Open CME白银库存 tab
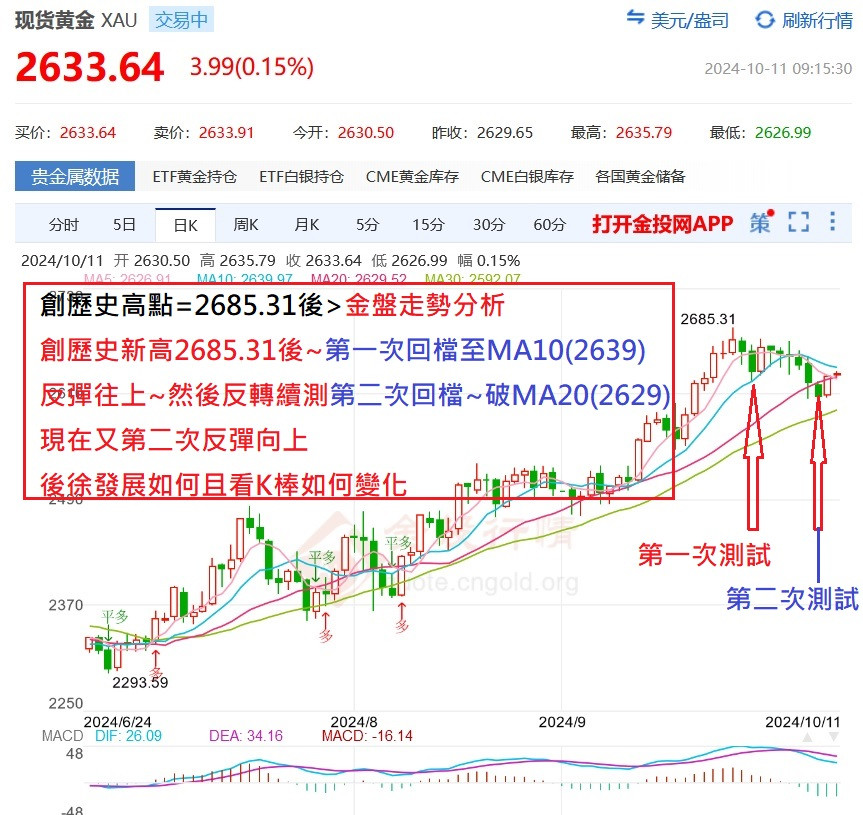Image resolution: width=863 pixels, height=815 pixels. 527,177
